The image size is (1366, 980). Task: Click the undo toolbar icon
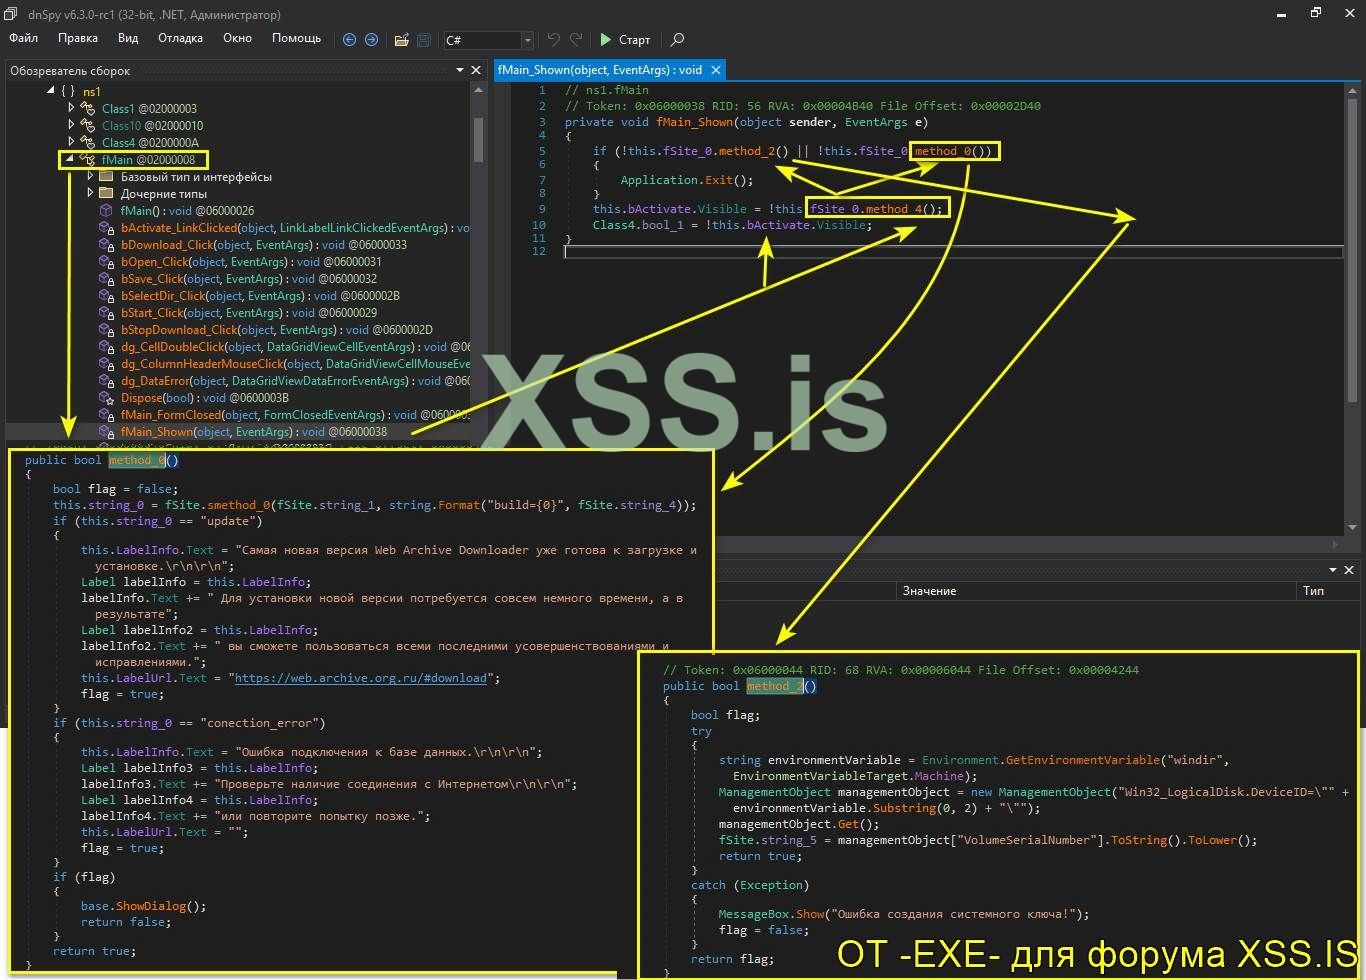(554, 40)
